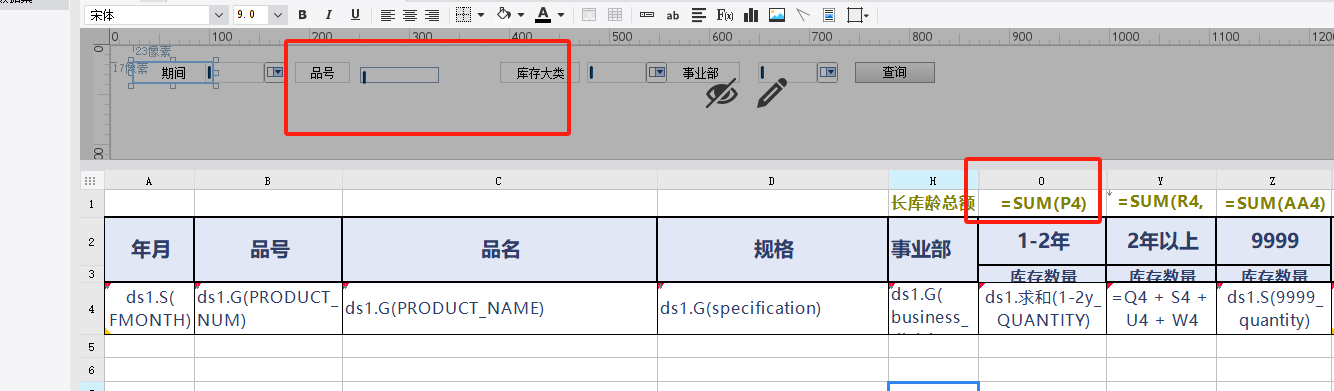Select the 长库龄总额 cell
The height and width of the screenshot is (391, 1334).
pyautogui.click(x=933, y=203)
